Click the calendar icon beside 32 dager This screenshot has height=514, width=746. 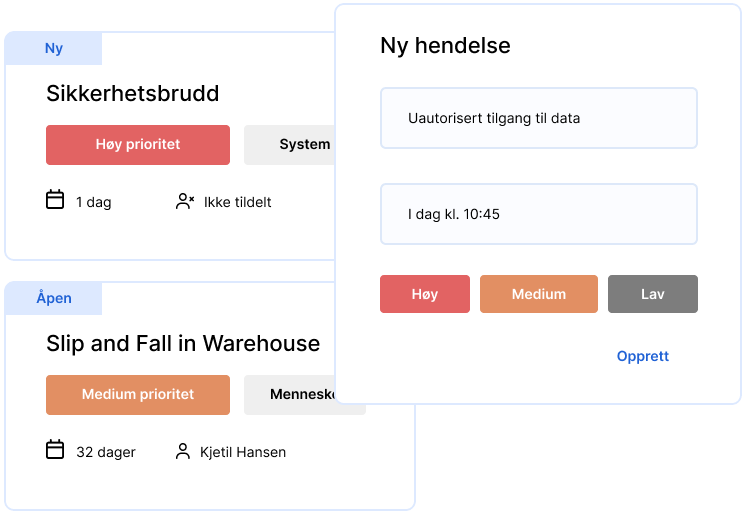pos(55,450)
